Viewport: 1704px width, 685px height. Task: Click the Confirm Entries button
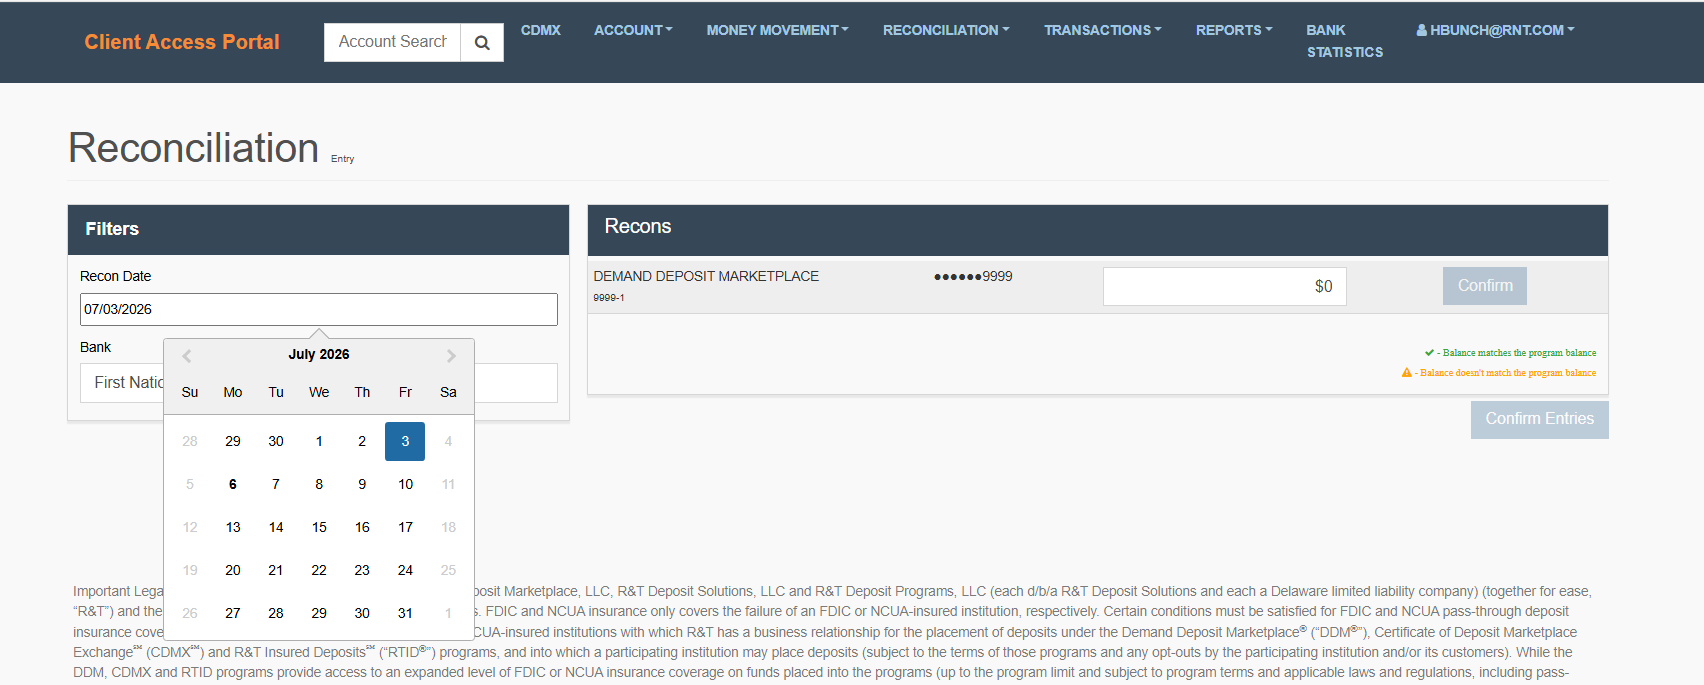point(1539,419)
